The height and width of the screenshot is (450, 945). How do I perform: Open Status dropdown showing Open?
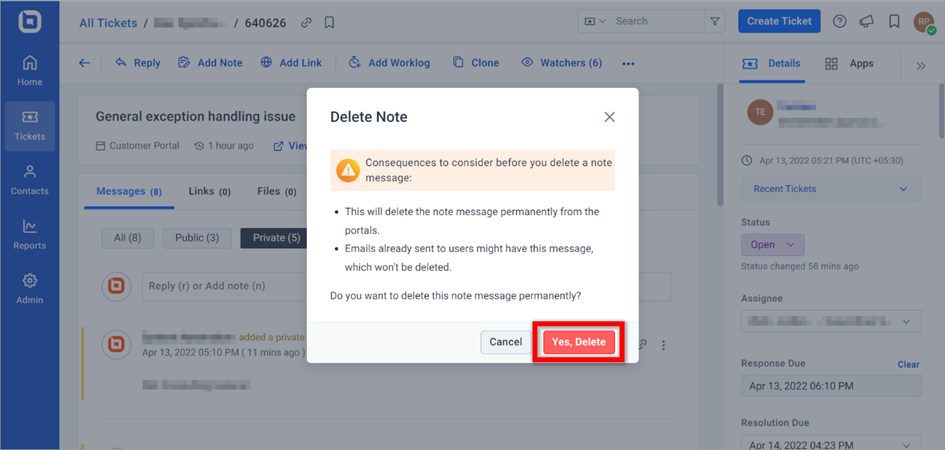[x=773, y=245]
